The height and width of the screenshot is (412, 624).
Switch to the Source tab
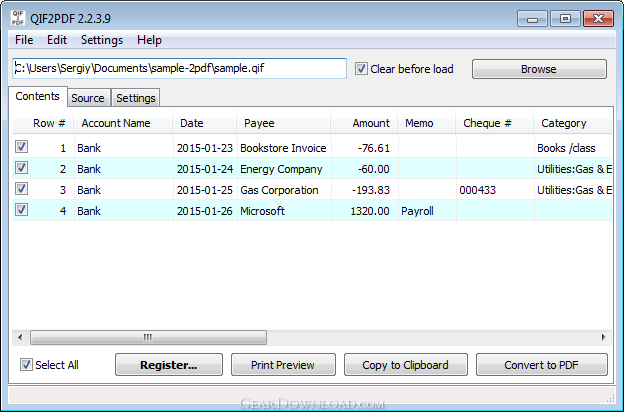[88, 98]
